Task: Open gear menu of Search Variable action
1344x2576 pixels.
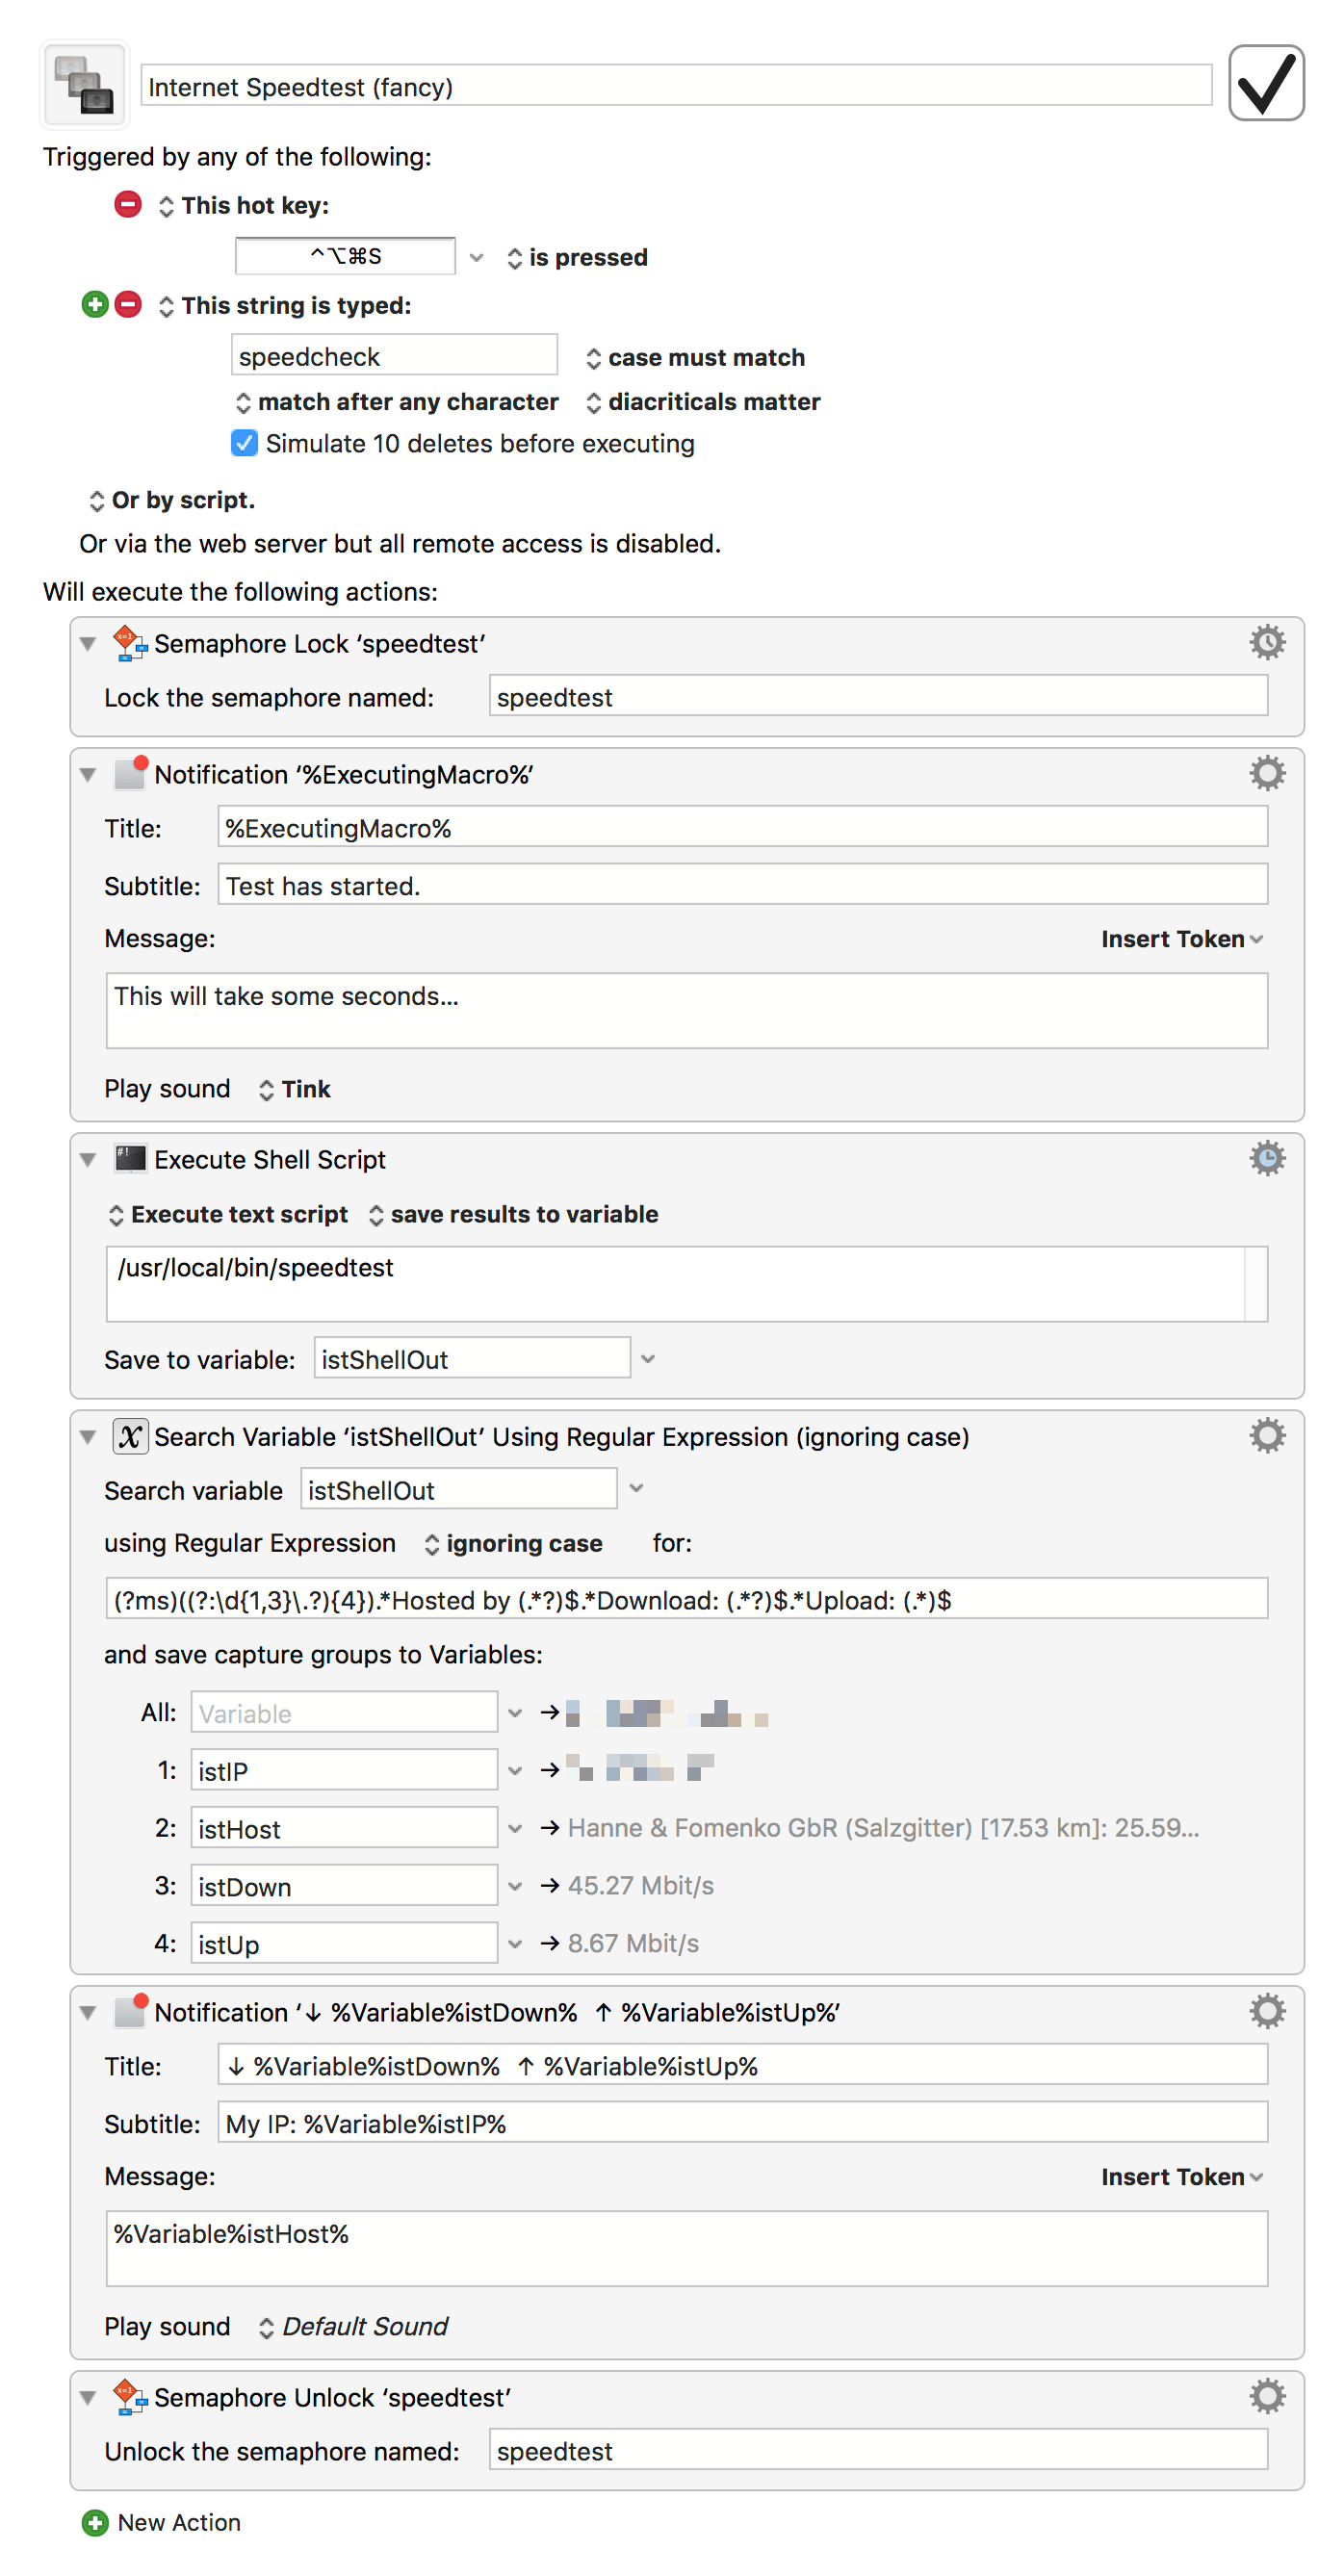Action: [1267, 1436]
